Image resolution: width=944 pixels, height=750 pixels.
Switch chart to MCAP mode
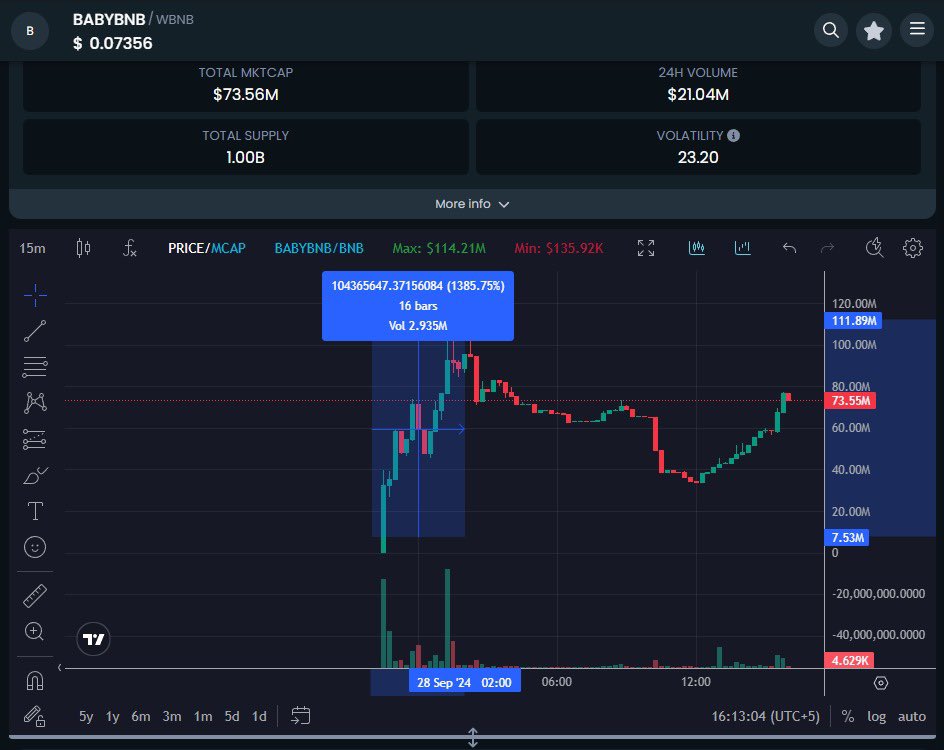pyautogui.click(x=228, y=248)
